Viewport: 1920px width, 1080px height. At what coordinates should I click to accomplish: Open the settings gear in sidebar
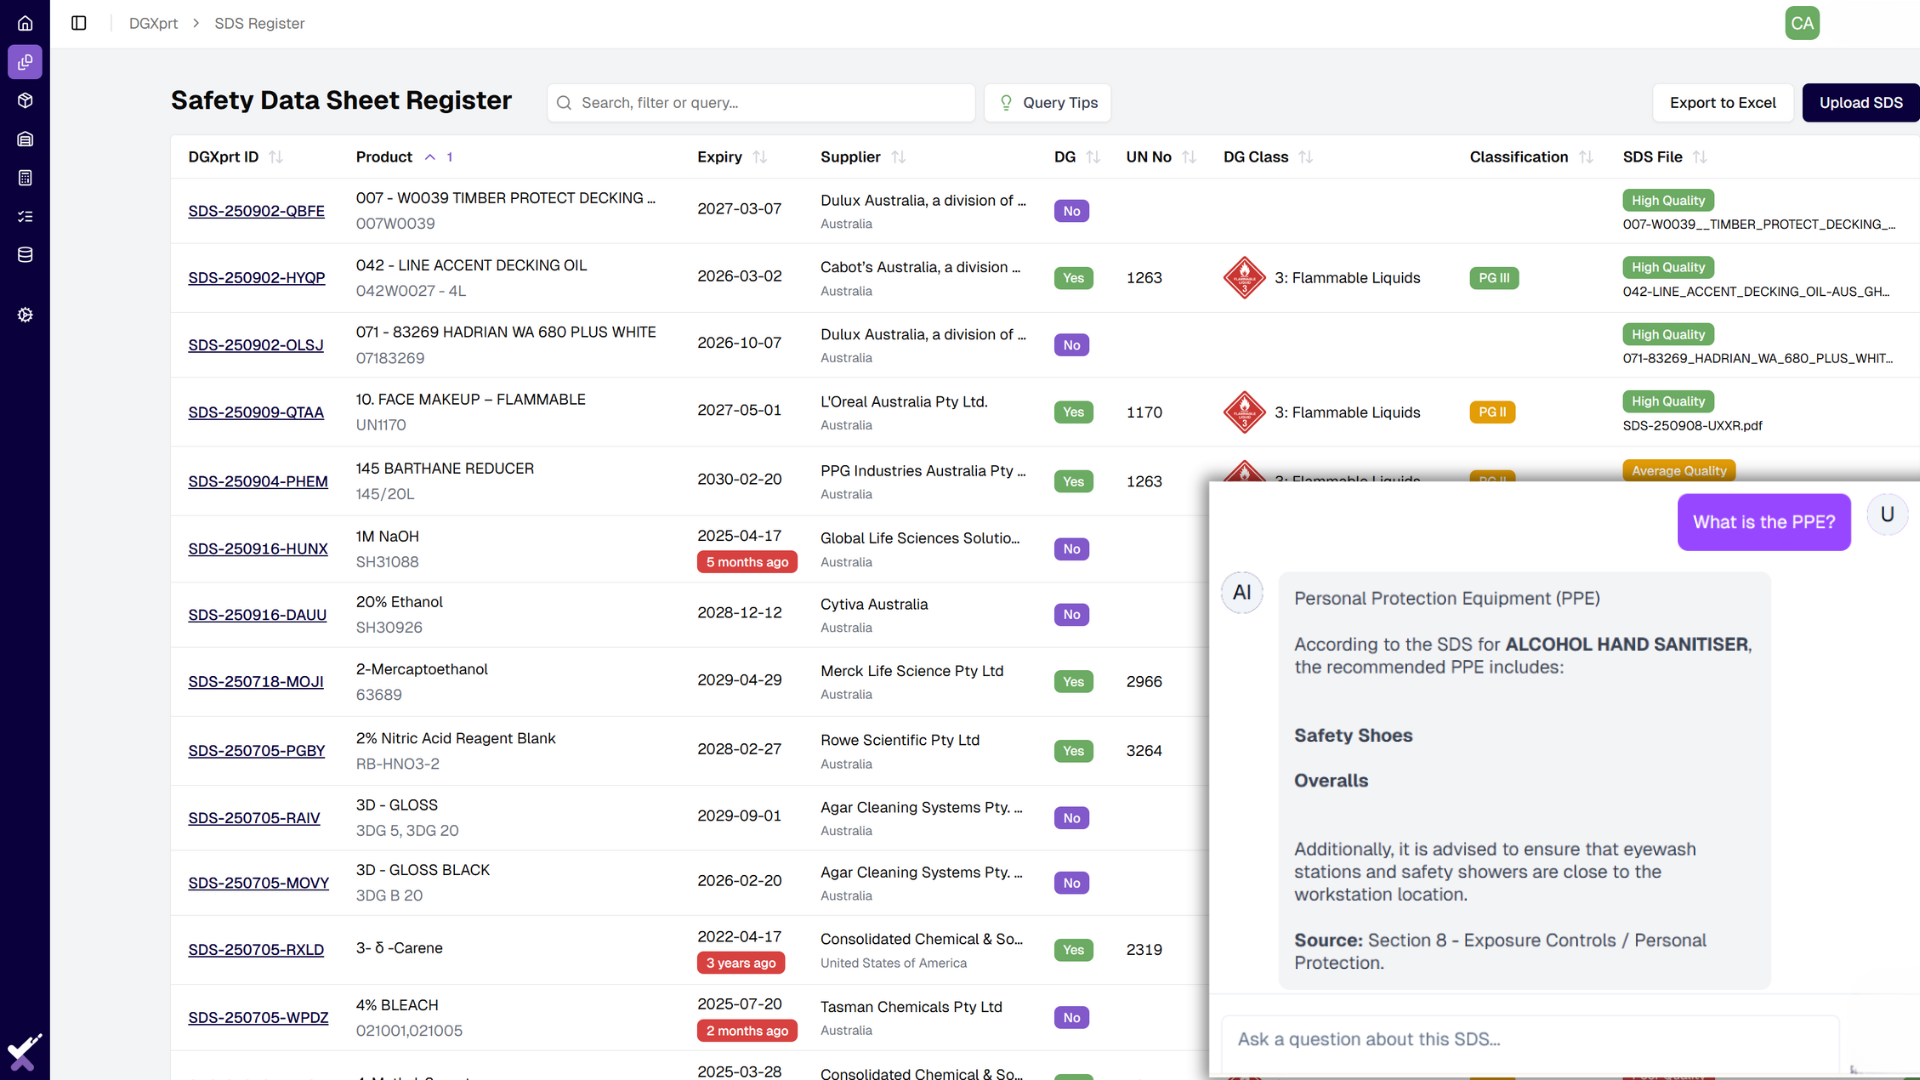[25, 315]
